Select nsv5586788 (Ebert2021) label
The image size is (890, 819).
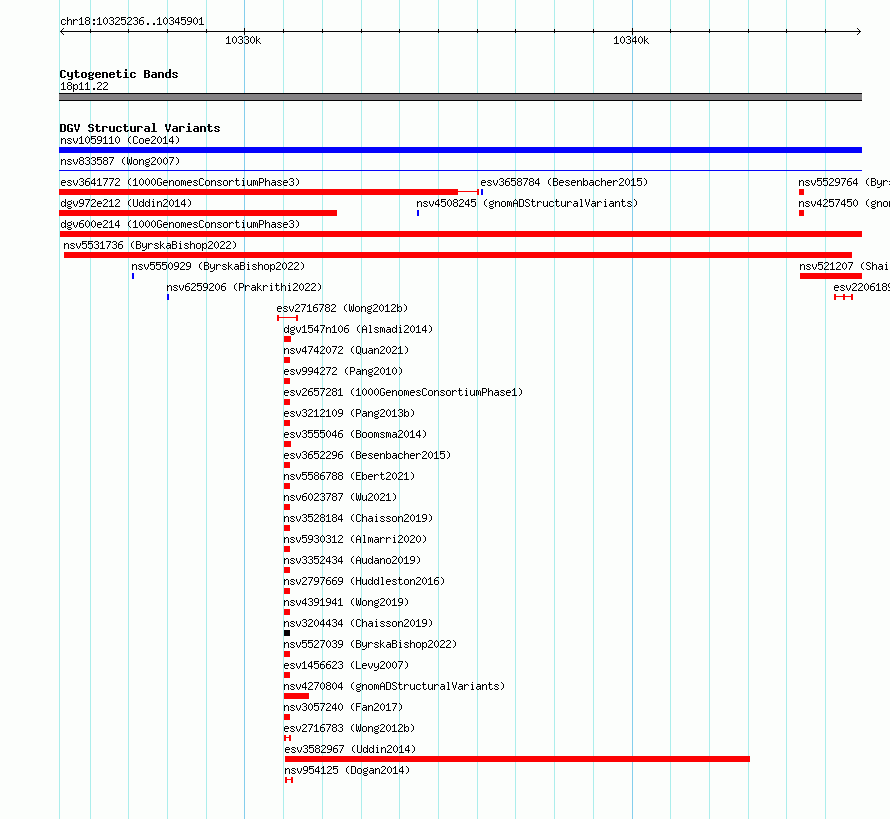click(349, 476)
